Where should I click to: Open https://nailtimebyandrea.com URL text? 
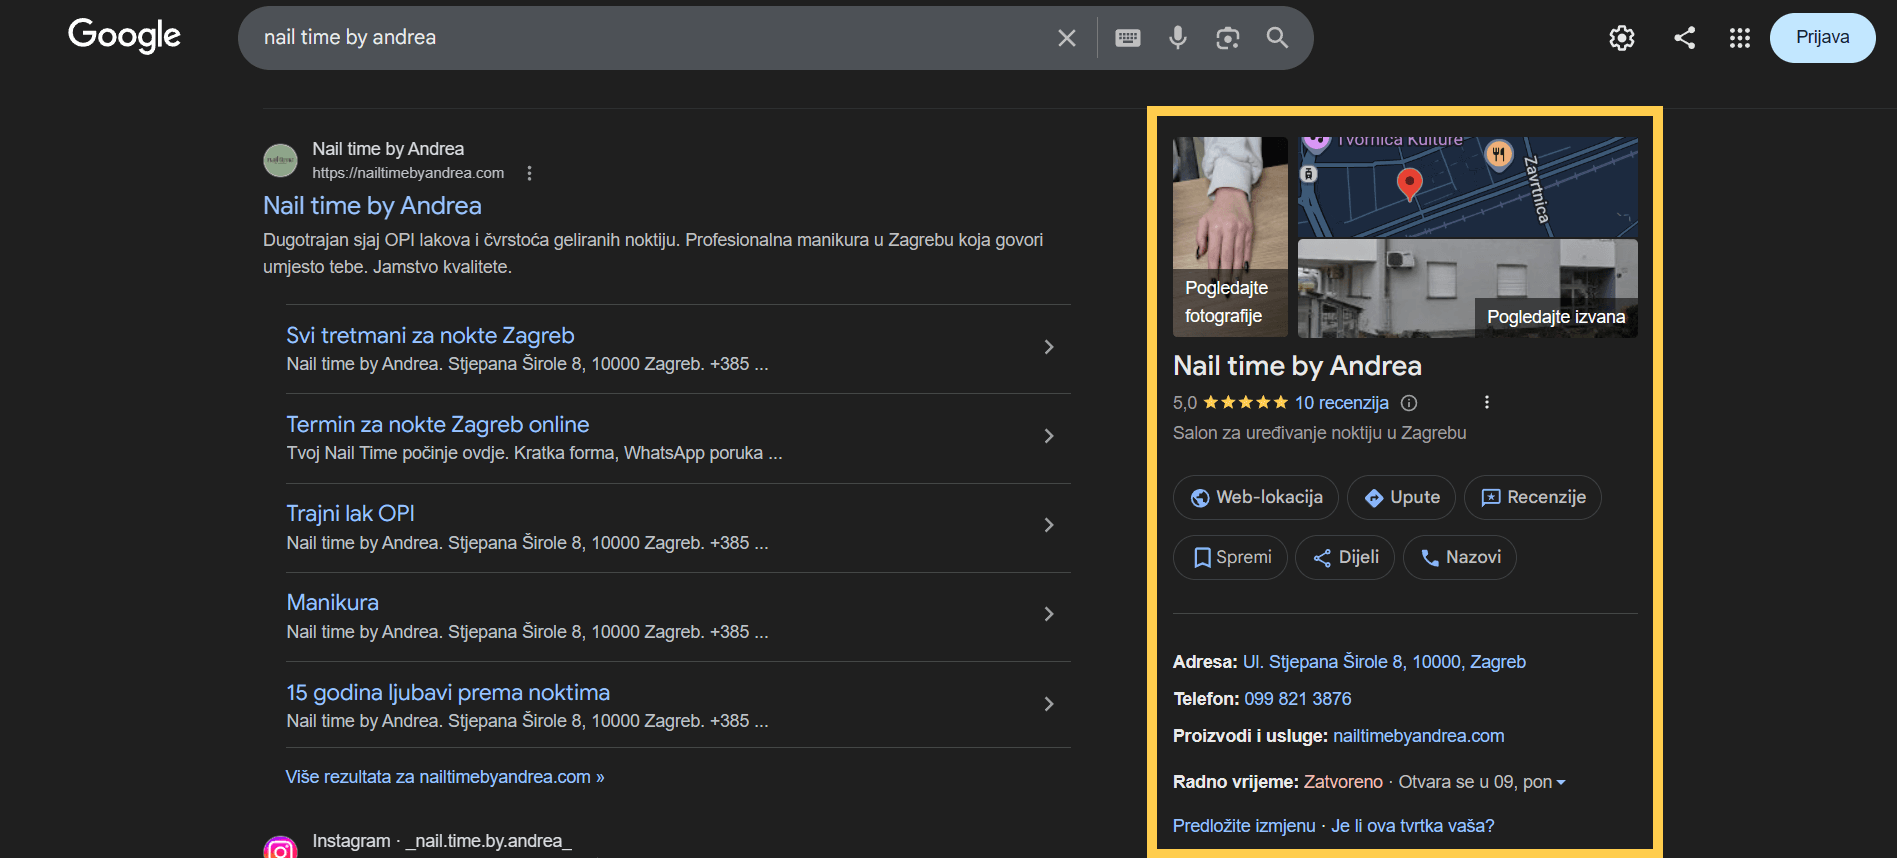[408, 173]
